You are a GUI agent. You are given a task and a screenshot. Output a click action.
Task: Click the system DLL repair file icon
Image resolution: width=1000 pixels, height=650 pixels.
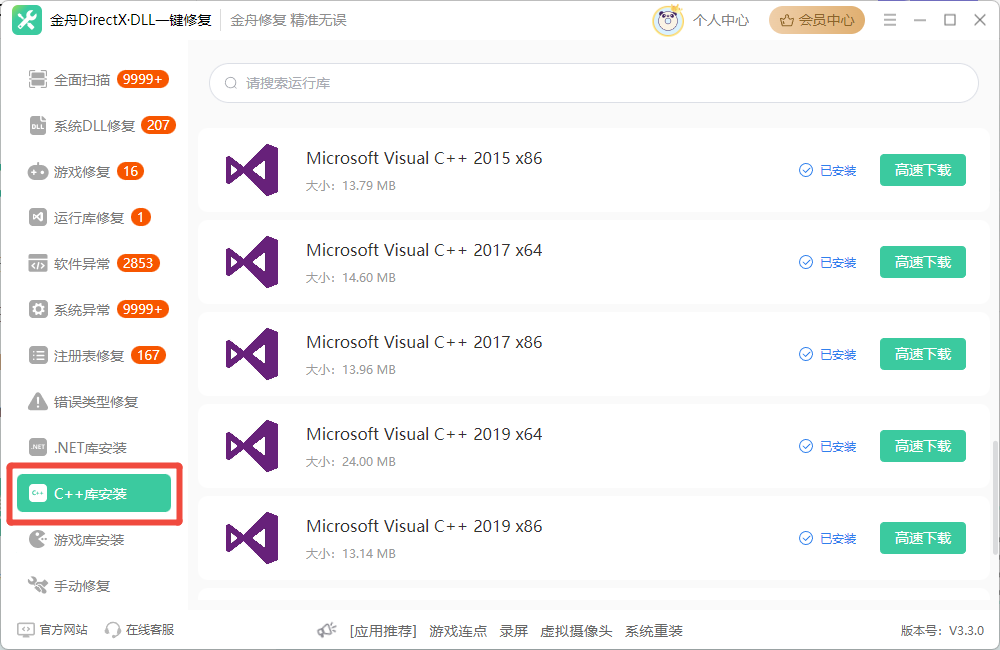tap(38, 125)
